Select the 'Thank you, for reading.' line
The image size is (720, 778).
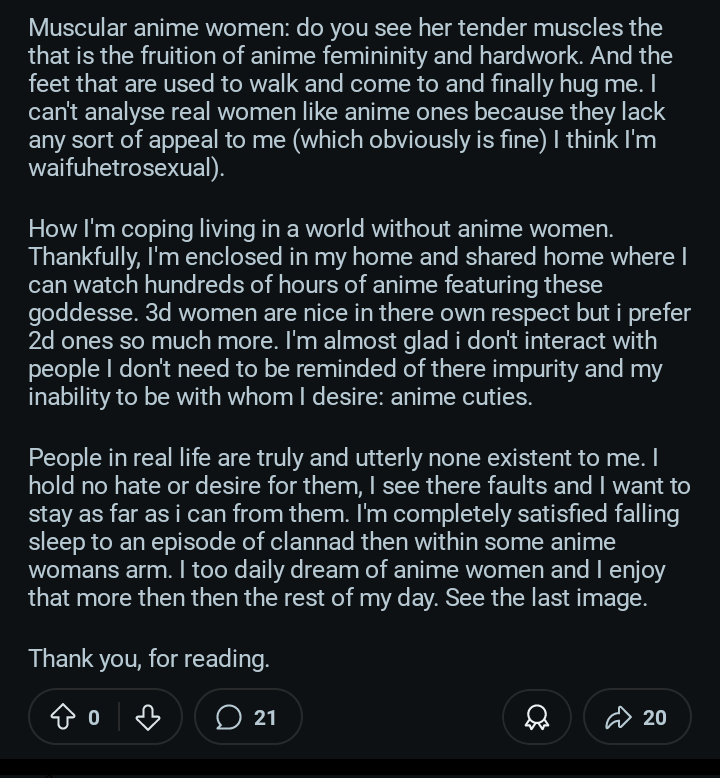(x=149, y=659)
